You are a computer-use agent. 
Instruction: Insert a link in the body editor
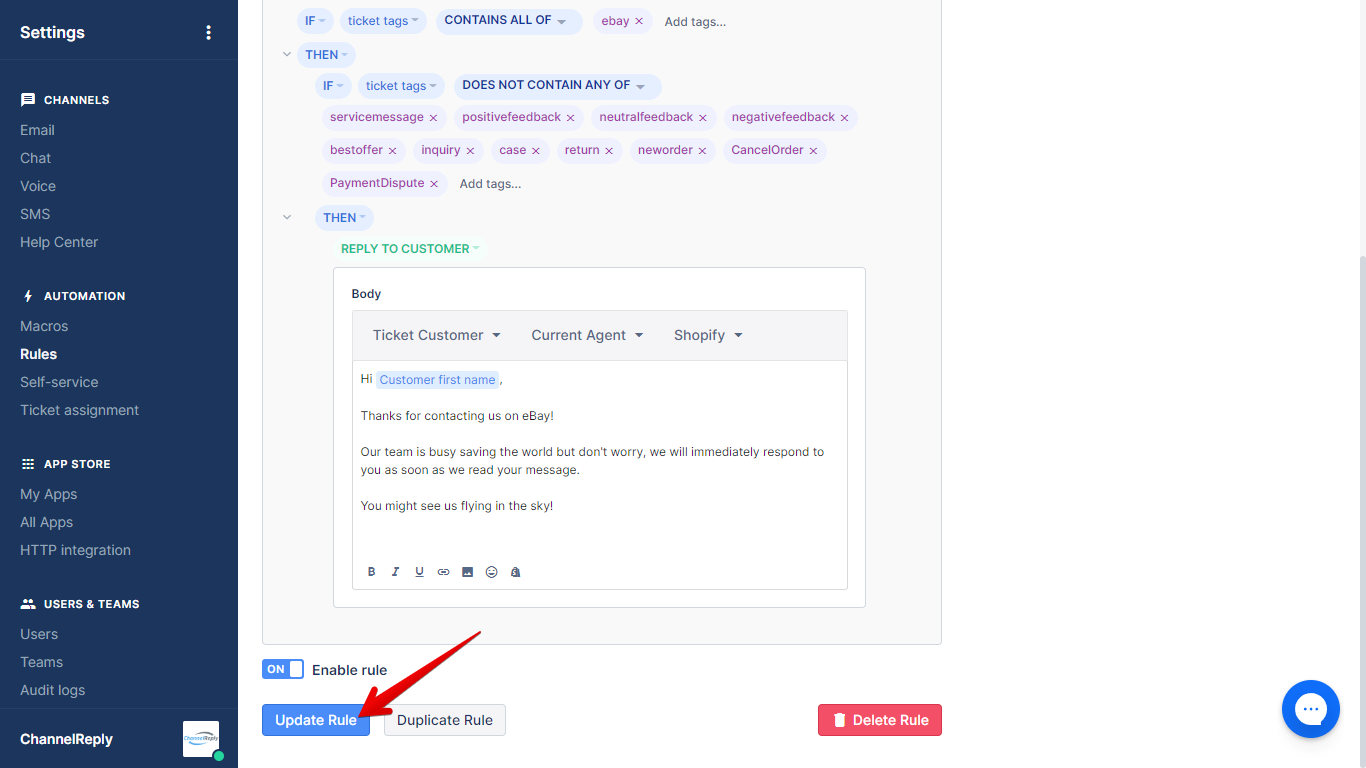click(443, 572)
